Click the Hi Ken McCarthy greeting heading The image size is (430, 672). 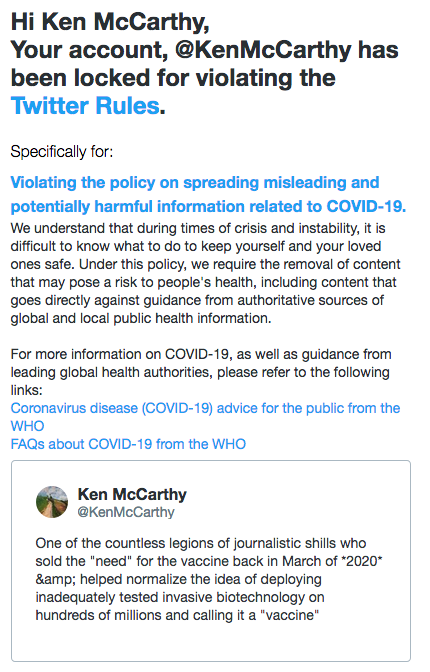110,22
